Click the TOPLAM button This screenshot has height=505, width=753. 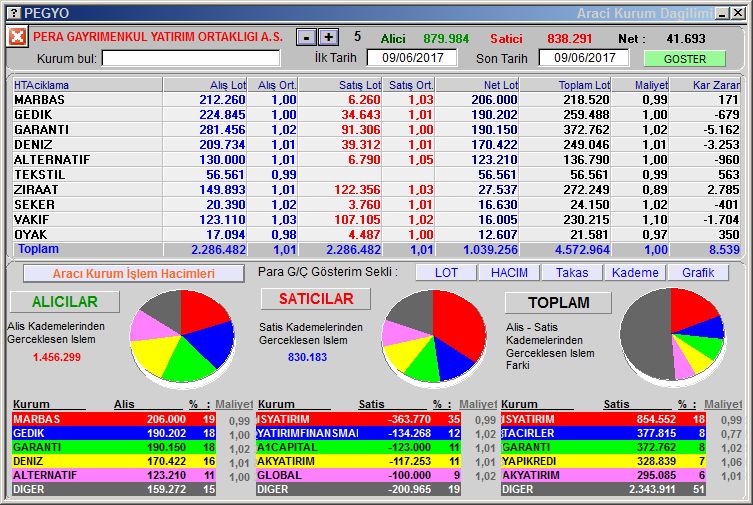(559, 302)
